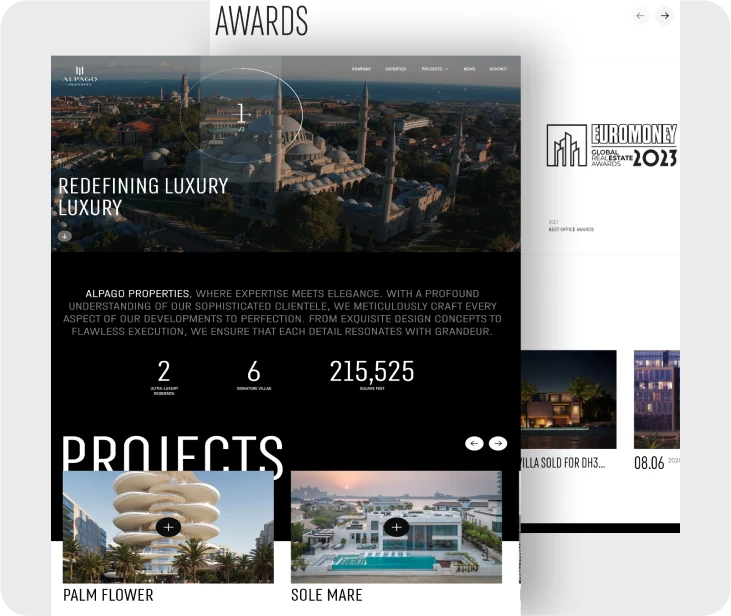Go to next award using right arrow
The height and width of the screenshot is (616, 731).
664,16
